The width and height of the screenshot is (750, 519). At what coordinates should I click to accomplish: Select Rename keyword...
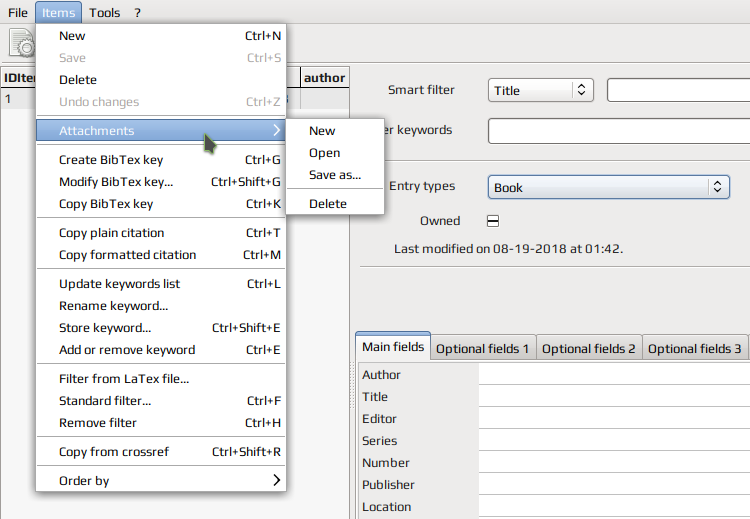161,306
